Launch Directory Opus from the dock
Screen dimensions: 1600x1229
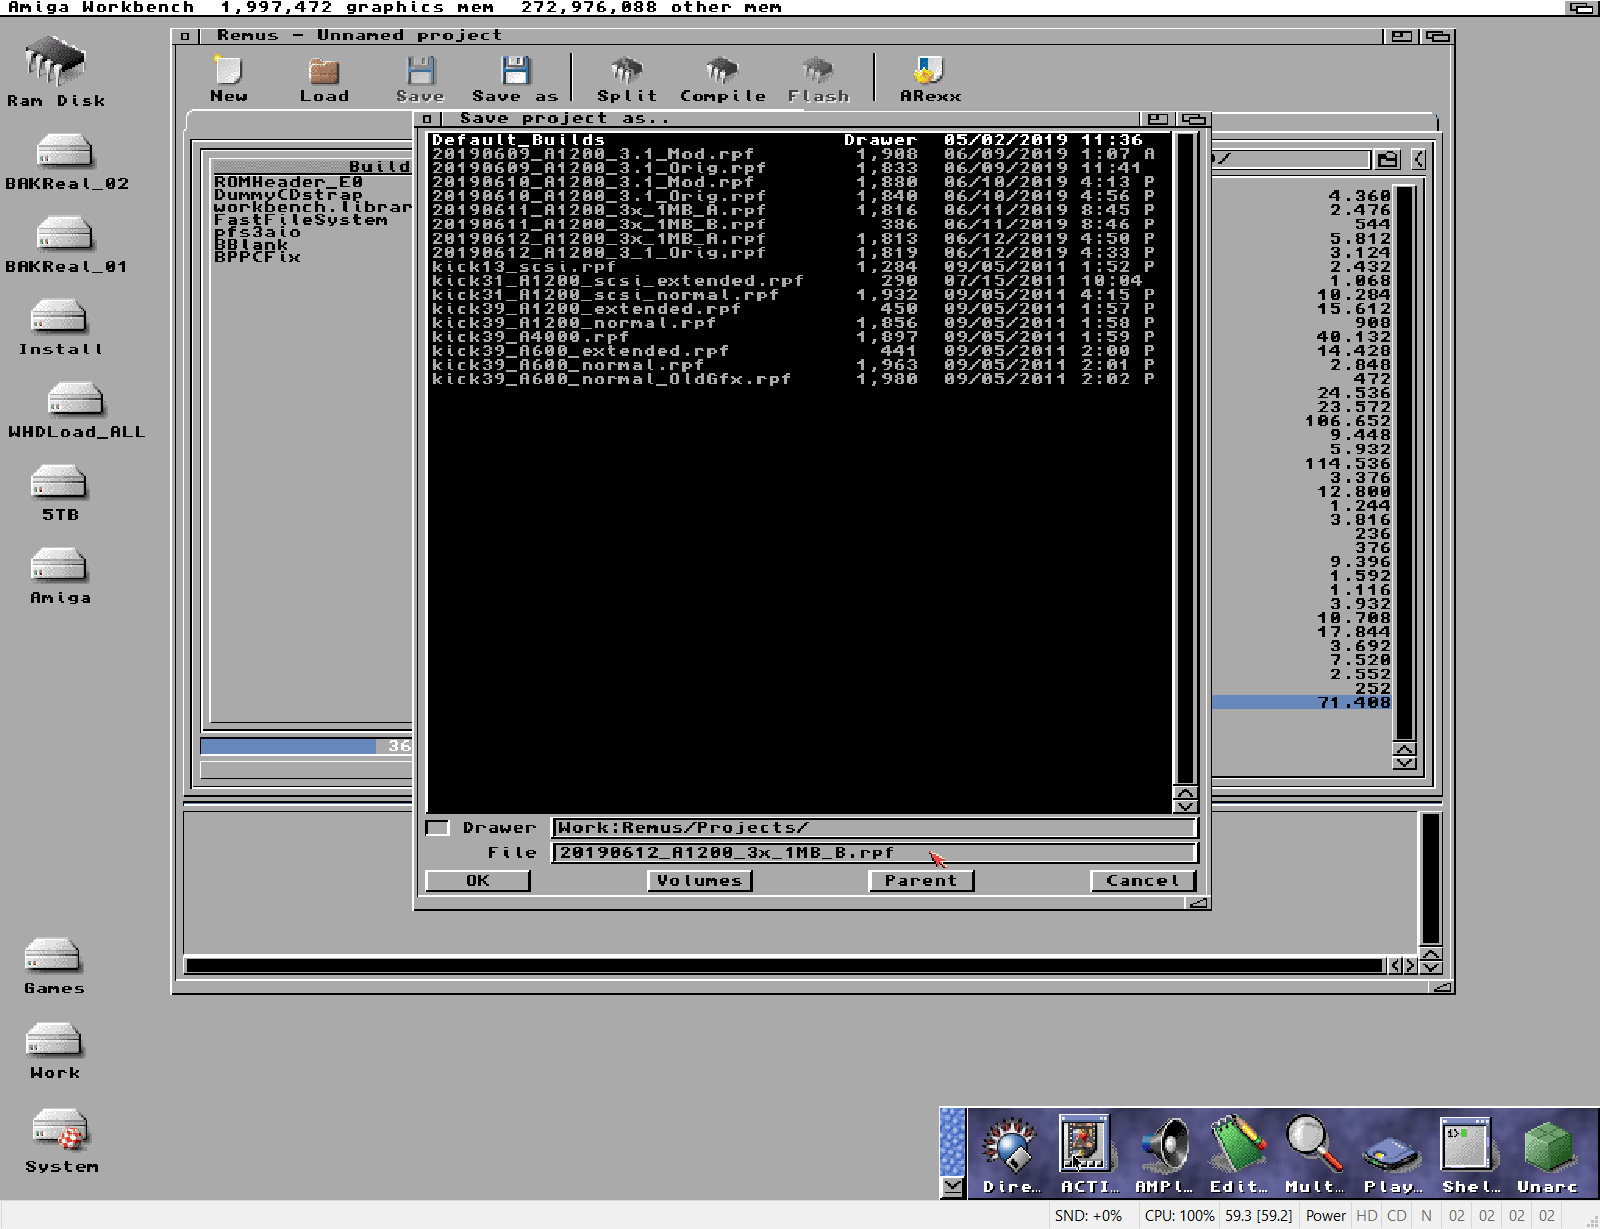pos(1010,1155)
